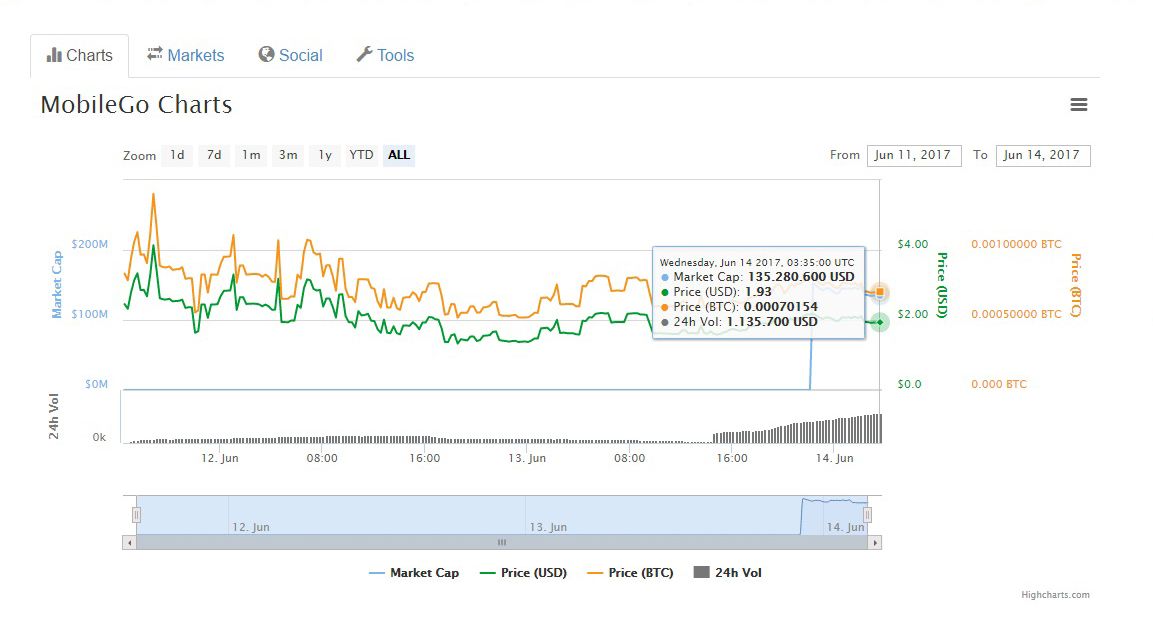
Task: Click the $100M market cap axis label
Action: (x=90, y=314)
